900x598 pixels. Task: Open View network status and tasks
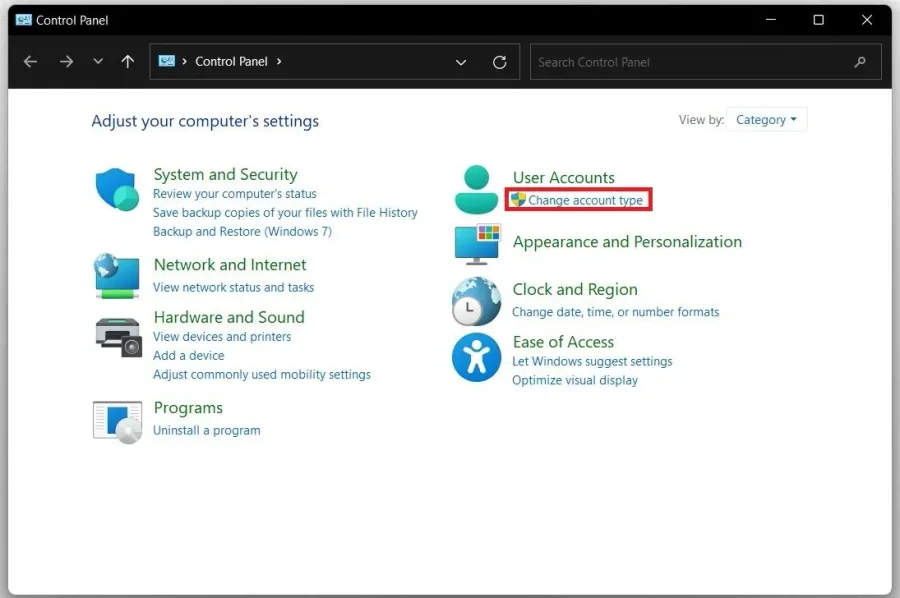pos(234,287)
